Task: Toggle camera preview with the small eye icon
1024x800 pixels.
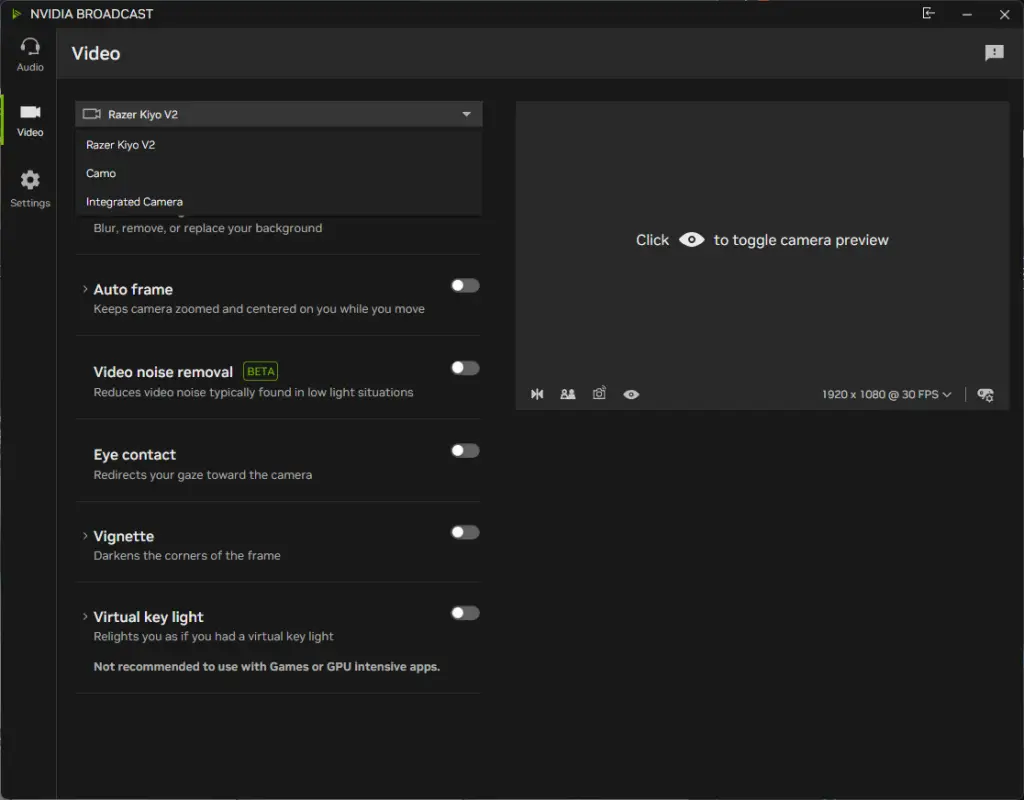Action: (x=631, y=394)
